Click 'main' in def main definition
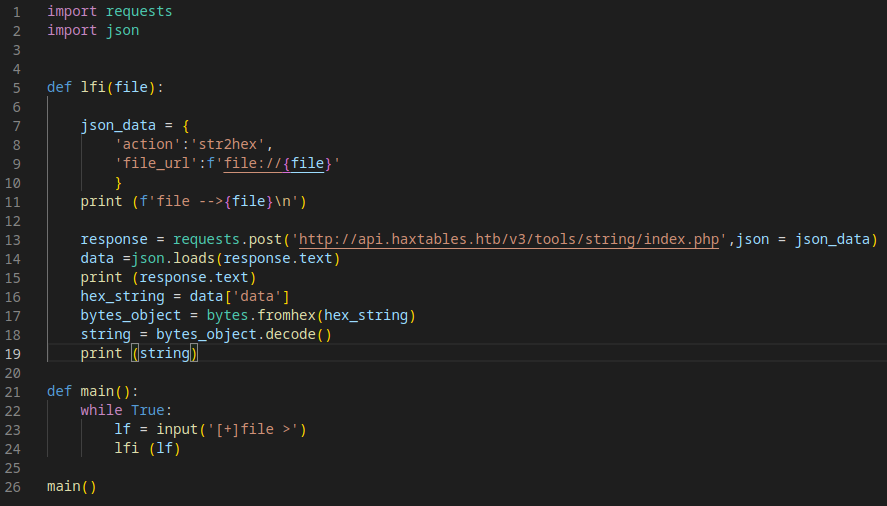887x506 pixels. [x=97, y=392]
